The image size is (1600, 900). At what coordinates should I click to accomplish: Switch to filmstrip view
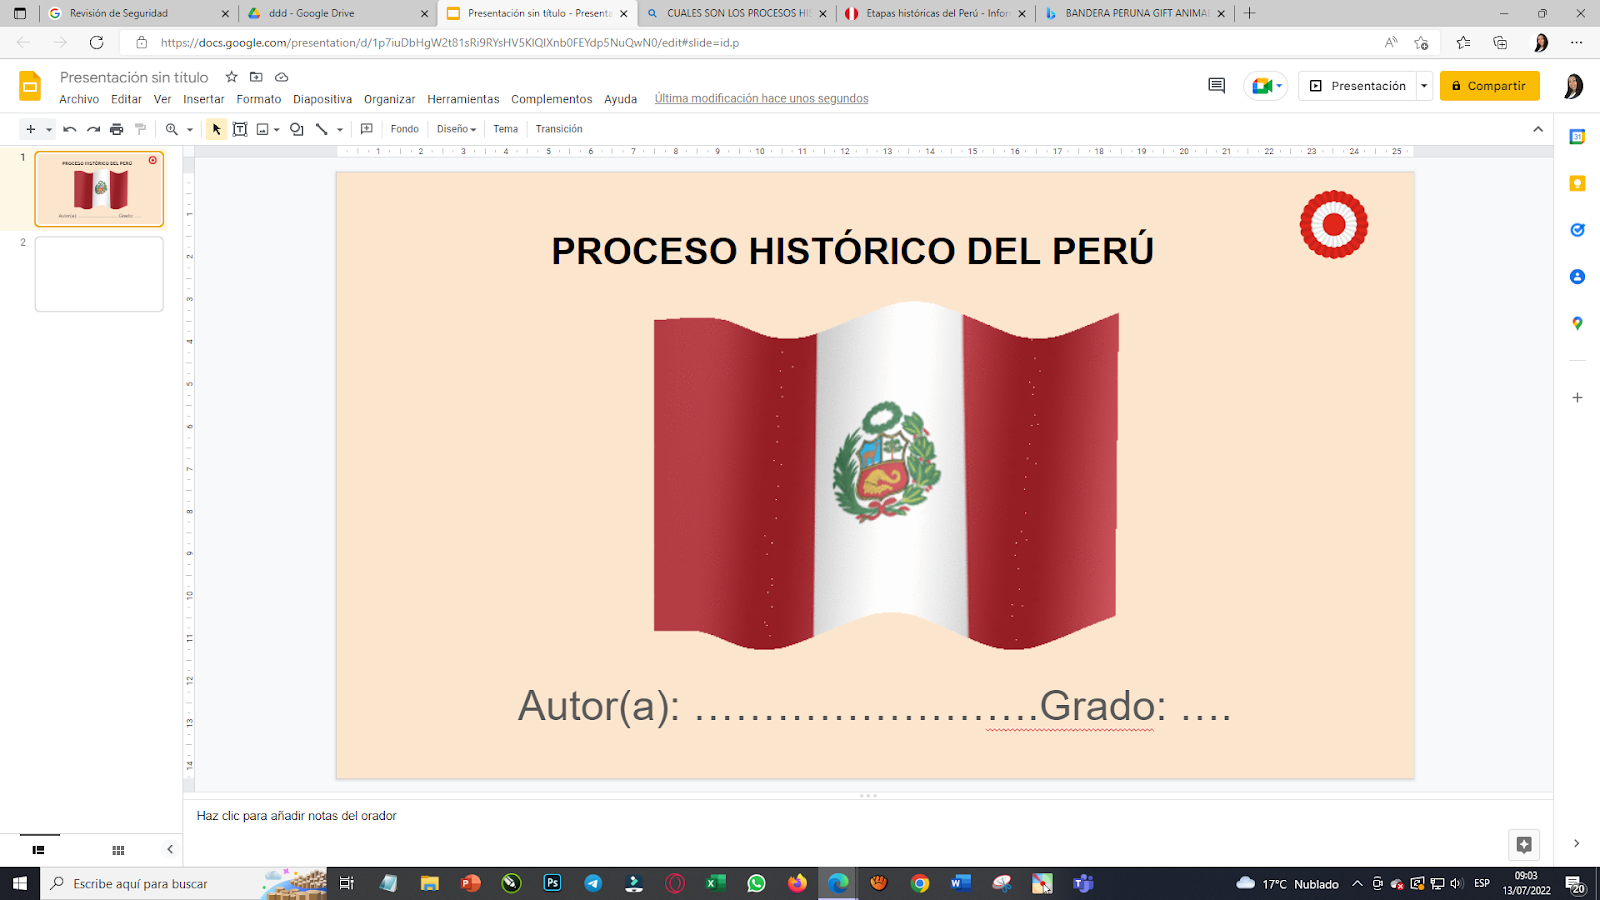tap(38, 850)
